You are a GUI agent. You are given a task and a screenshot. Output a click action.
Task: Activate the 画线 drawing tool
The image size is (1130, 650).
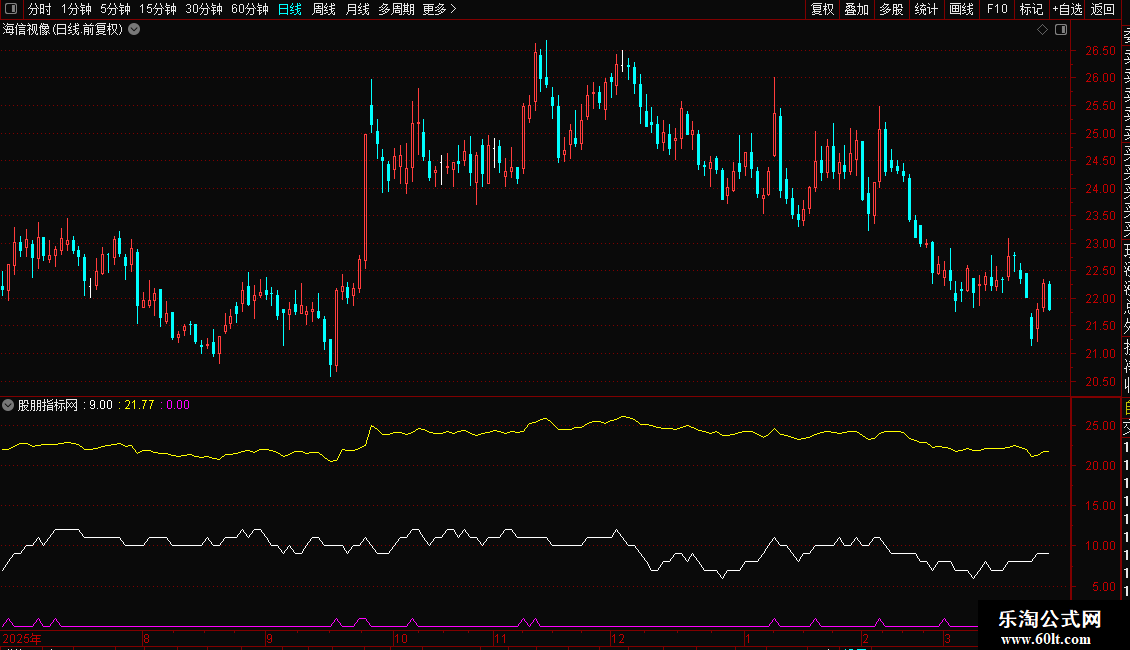pyautogui.click(x=961, y=9)
